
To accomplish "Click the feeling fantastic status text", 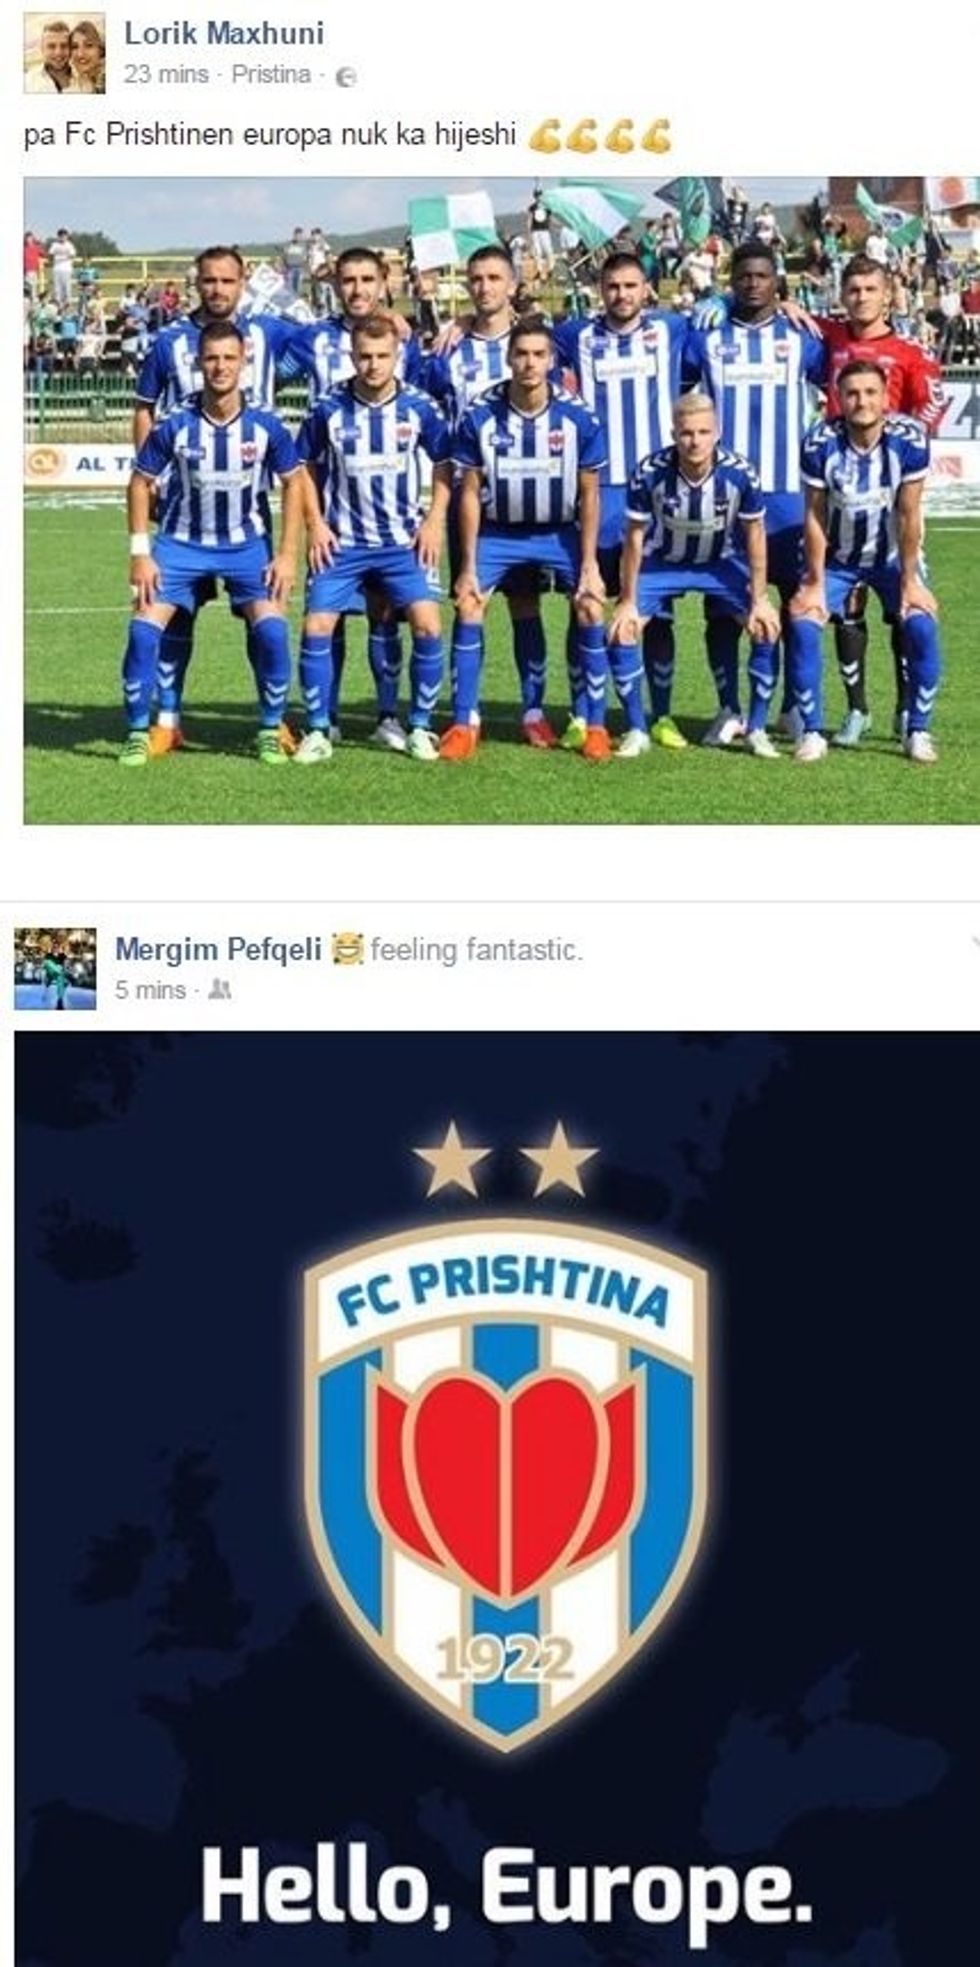I will tap(476, 949).
